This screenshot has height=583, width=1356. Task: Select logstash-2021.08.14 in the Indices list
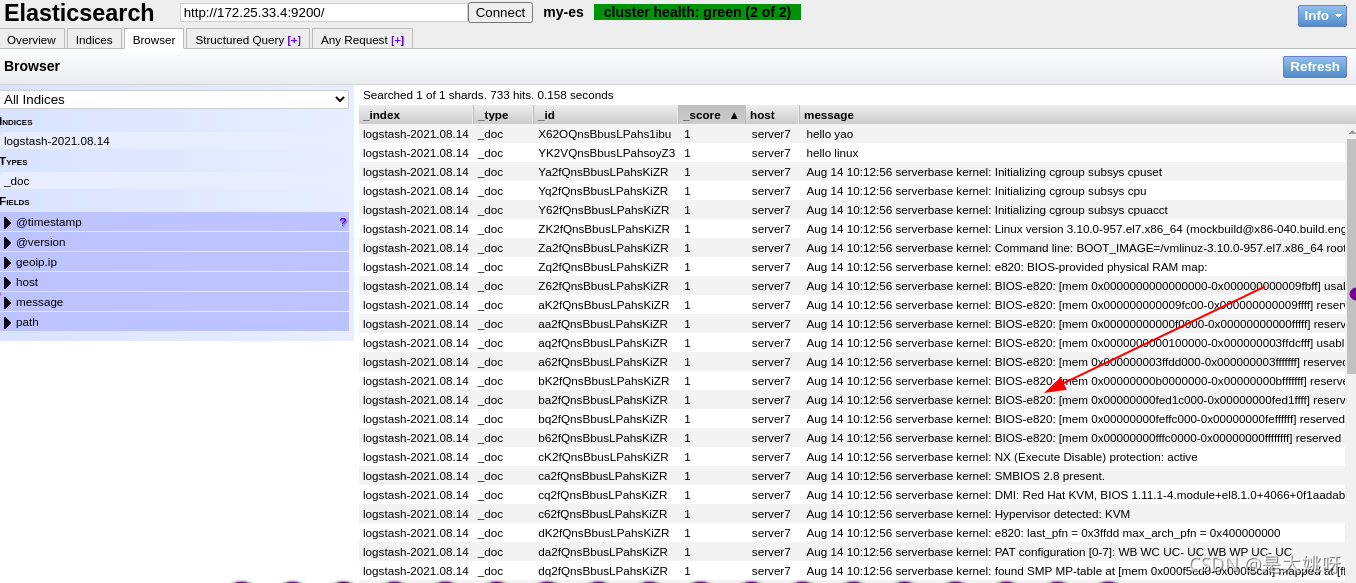coord(174,141)
